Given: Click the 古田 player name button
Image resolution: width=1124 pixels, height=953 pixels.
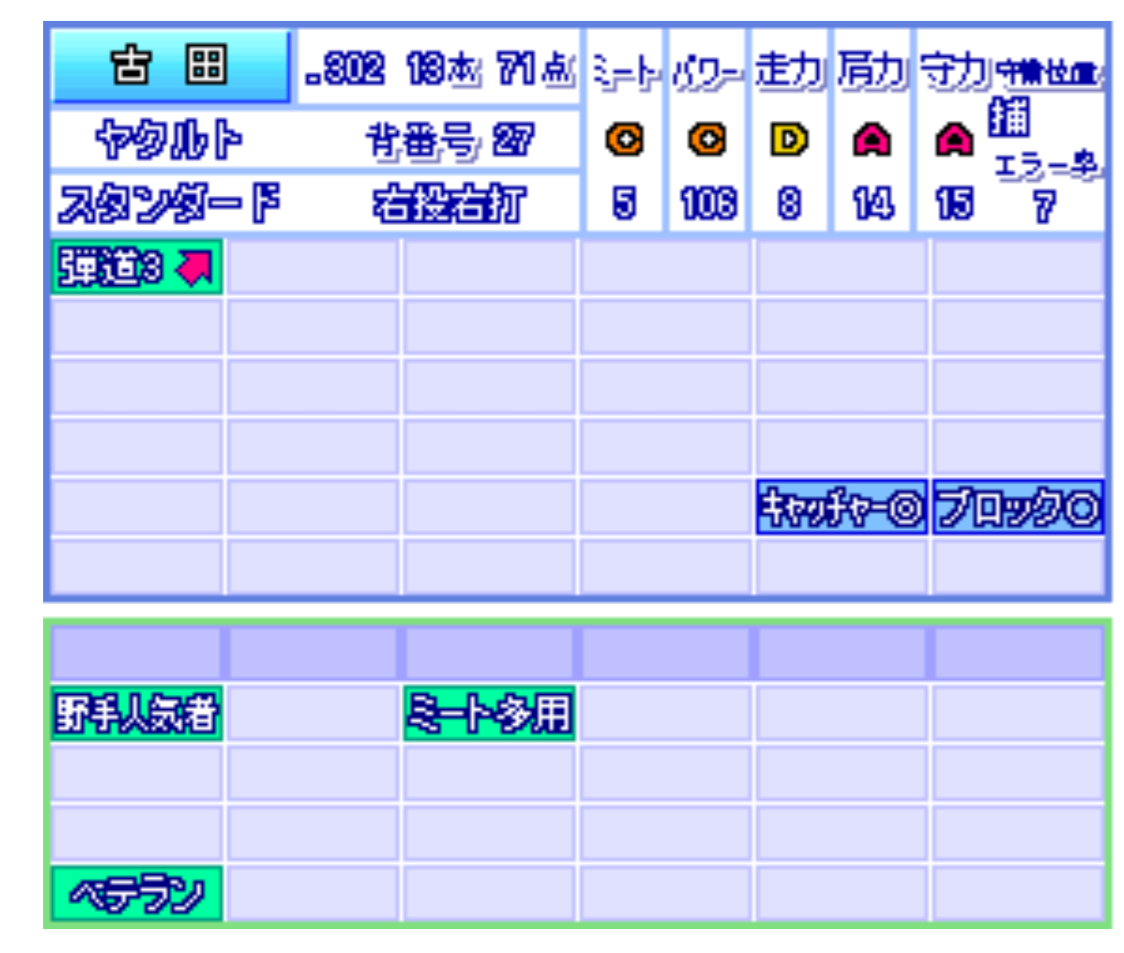Looking at the screenshot, I should pyautogui.click(x=170, y=66).
